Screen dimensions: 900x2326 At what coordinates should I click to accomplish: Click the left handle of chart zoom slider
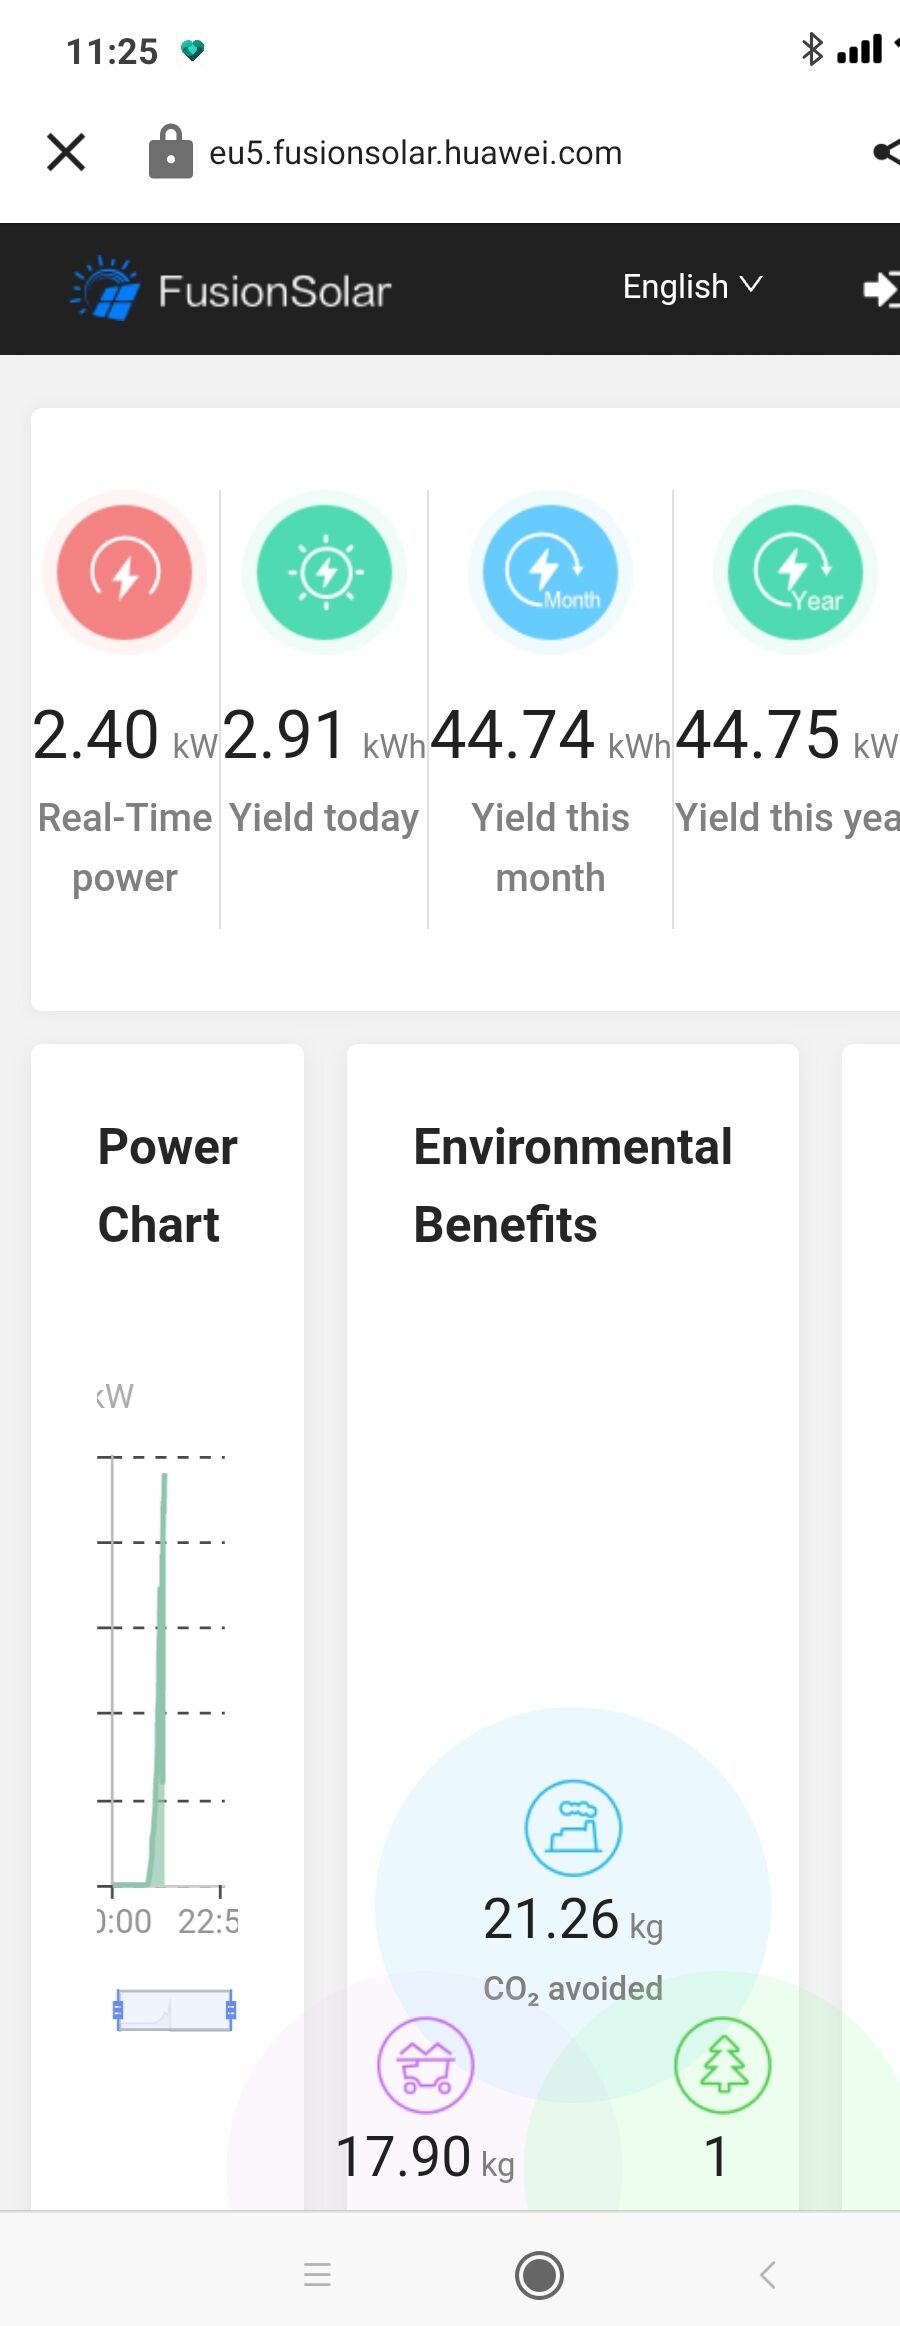[x=118, y=2010]
